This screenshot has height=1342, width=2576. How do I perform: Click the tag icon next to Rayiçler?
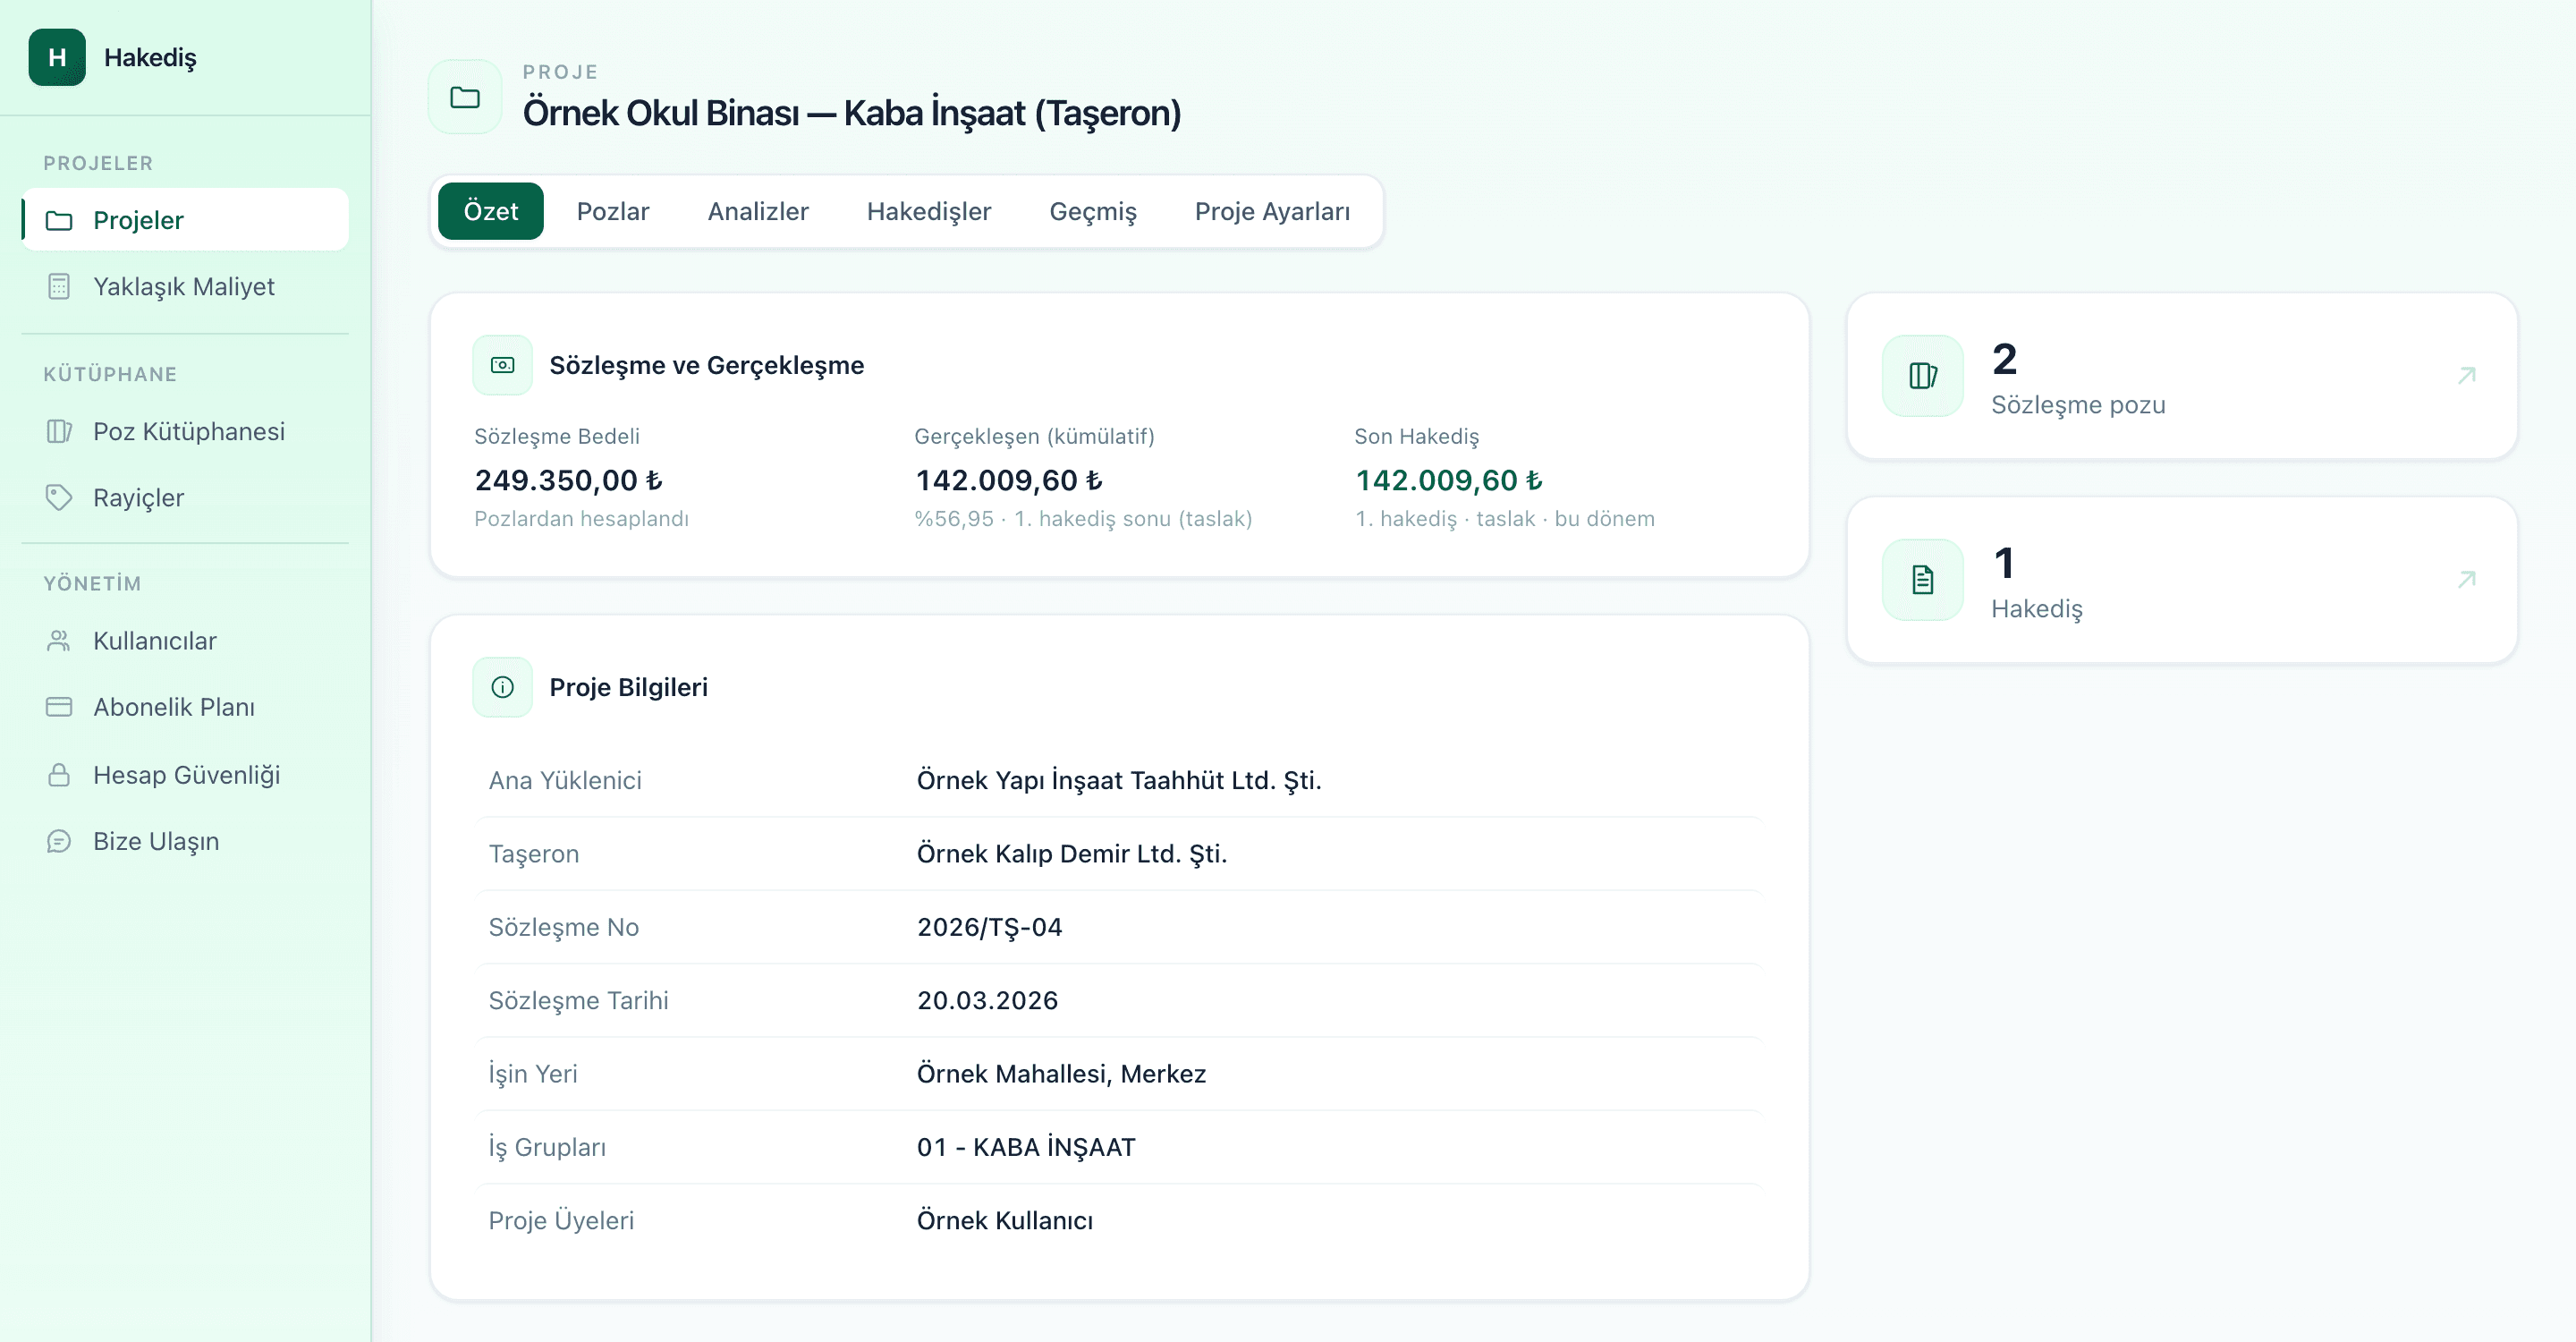[59, 497]
